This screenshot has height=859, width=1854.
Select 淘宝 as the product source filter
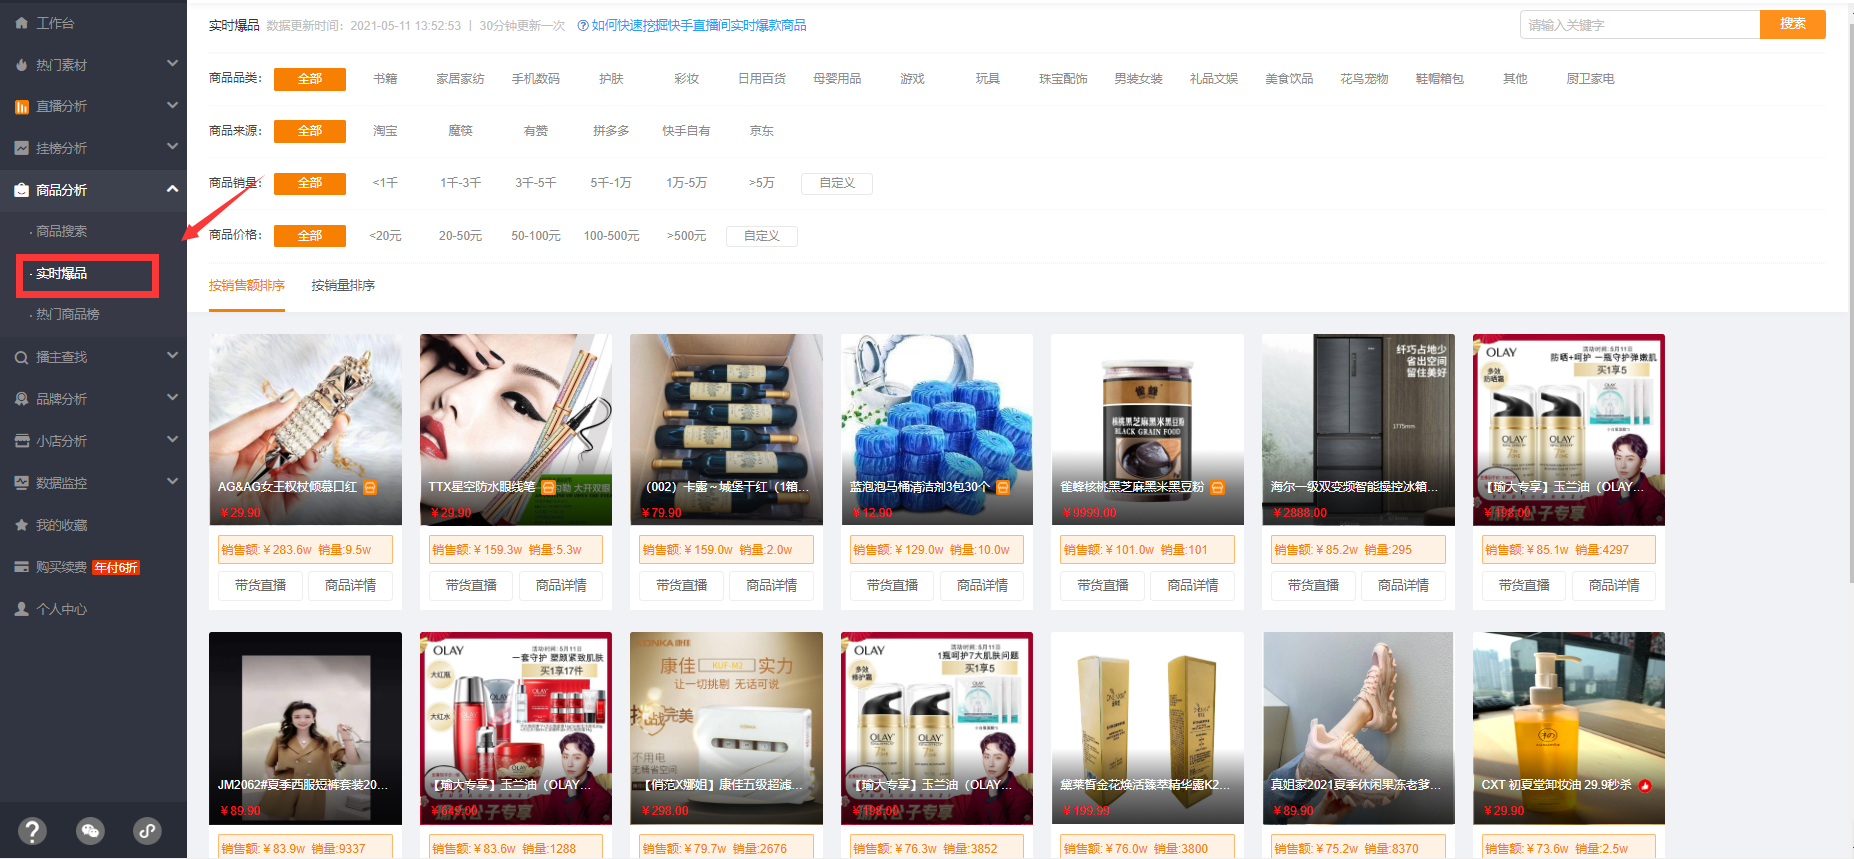(385, 131)
